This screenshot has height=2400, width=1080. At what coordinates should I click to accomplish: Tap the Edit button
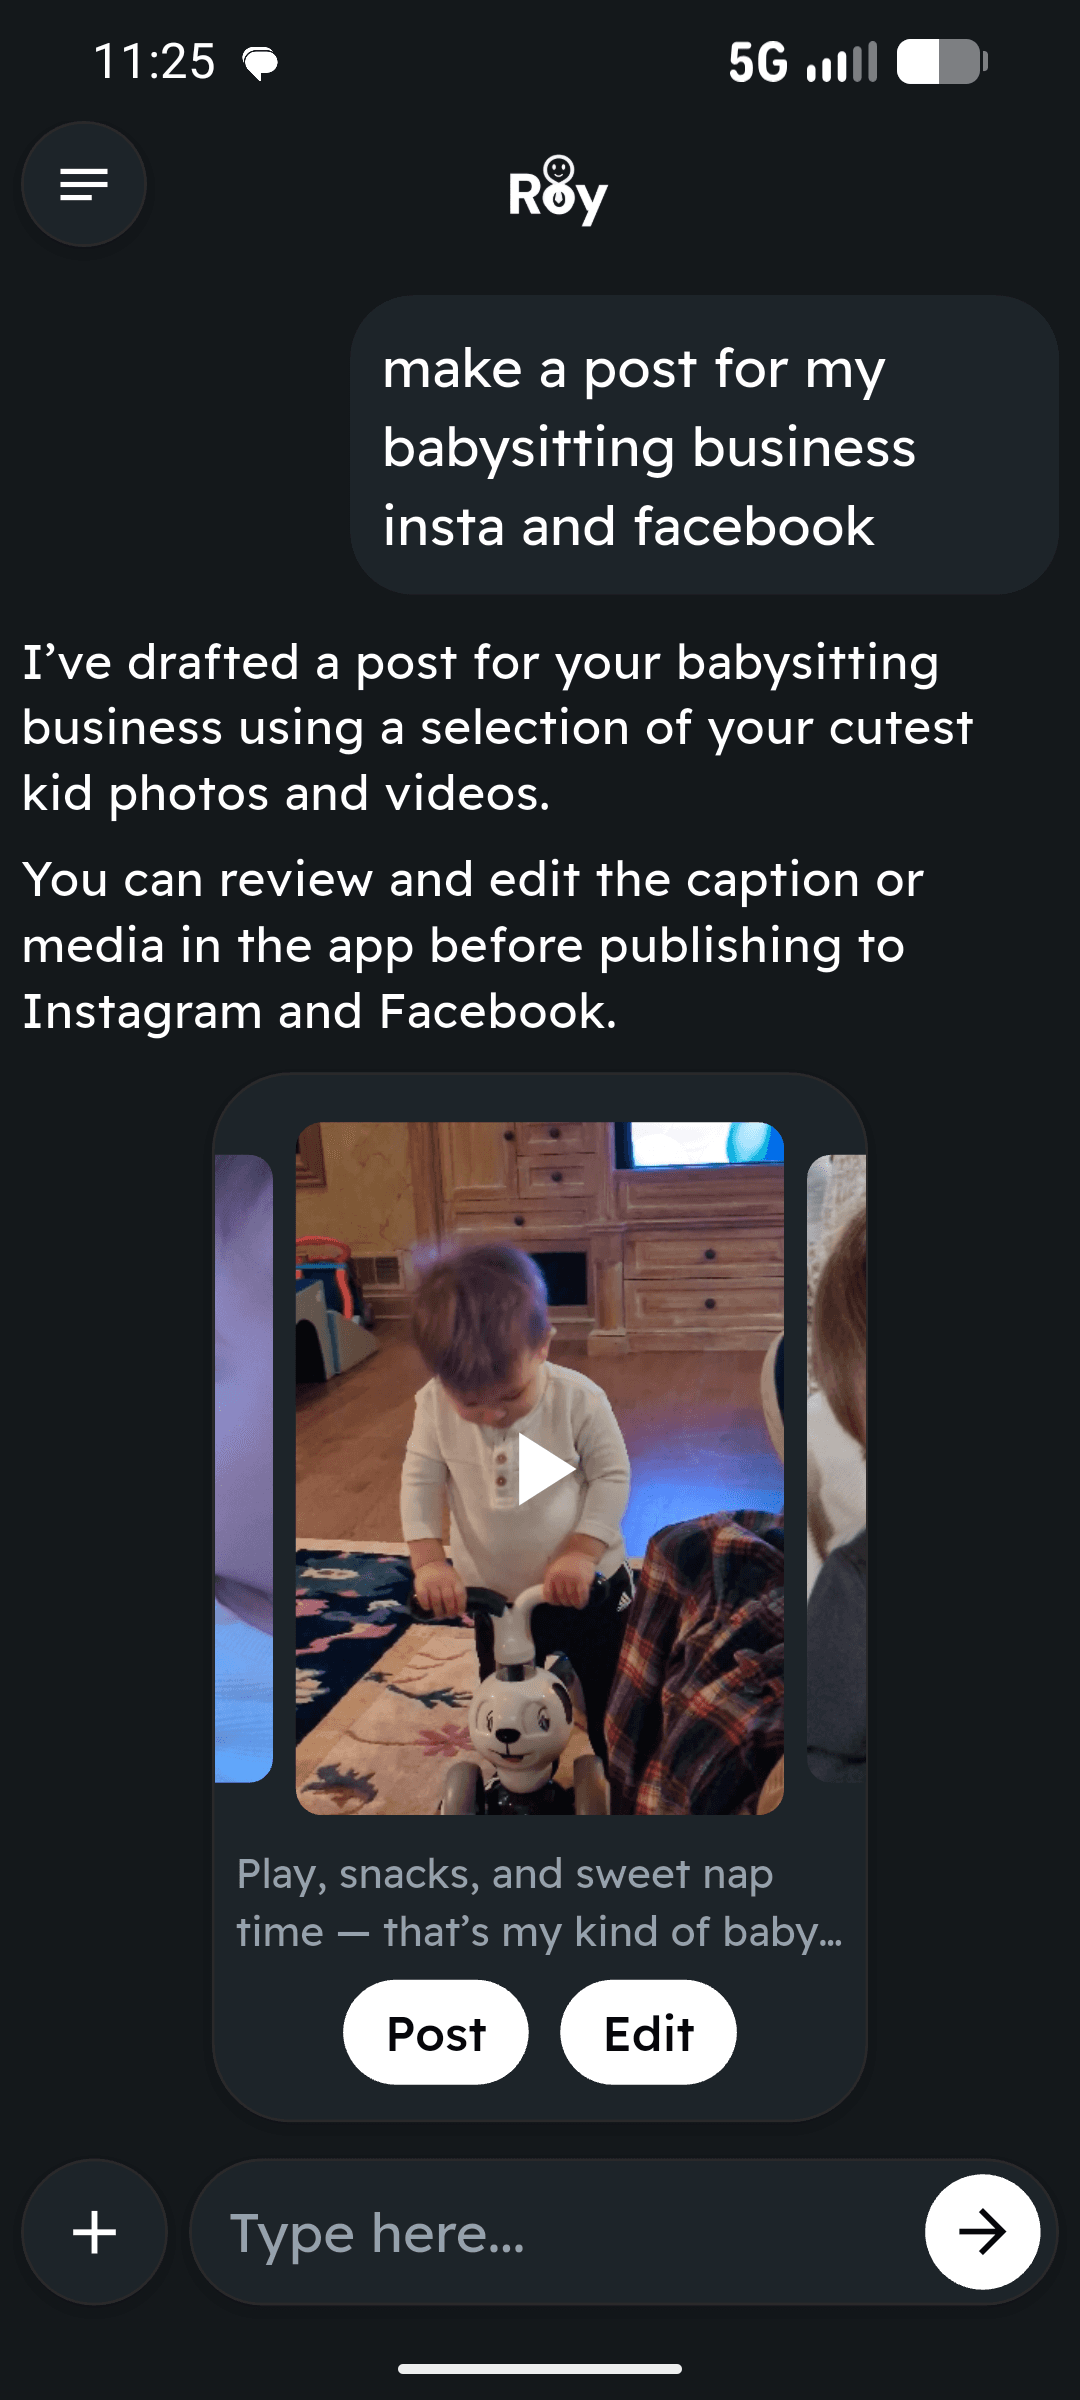[x=648, y=2033]
